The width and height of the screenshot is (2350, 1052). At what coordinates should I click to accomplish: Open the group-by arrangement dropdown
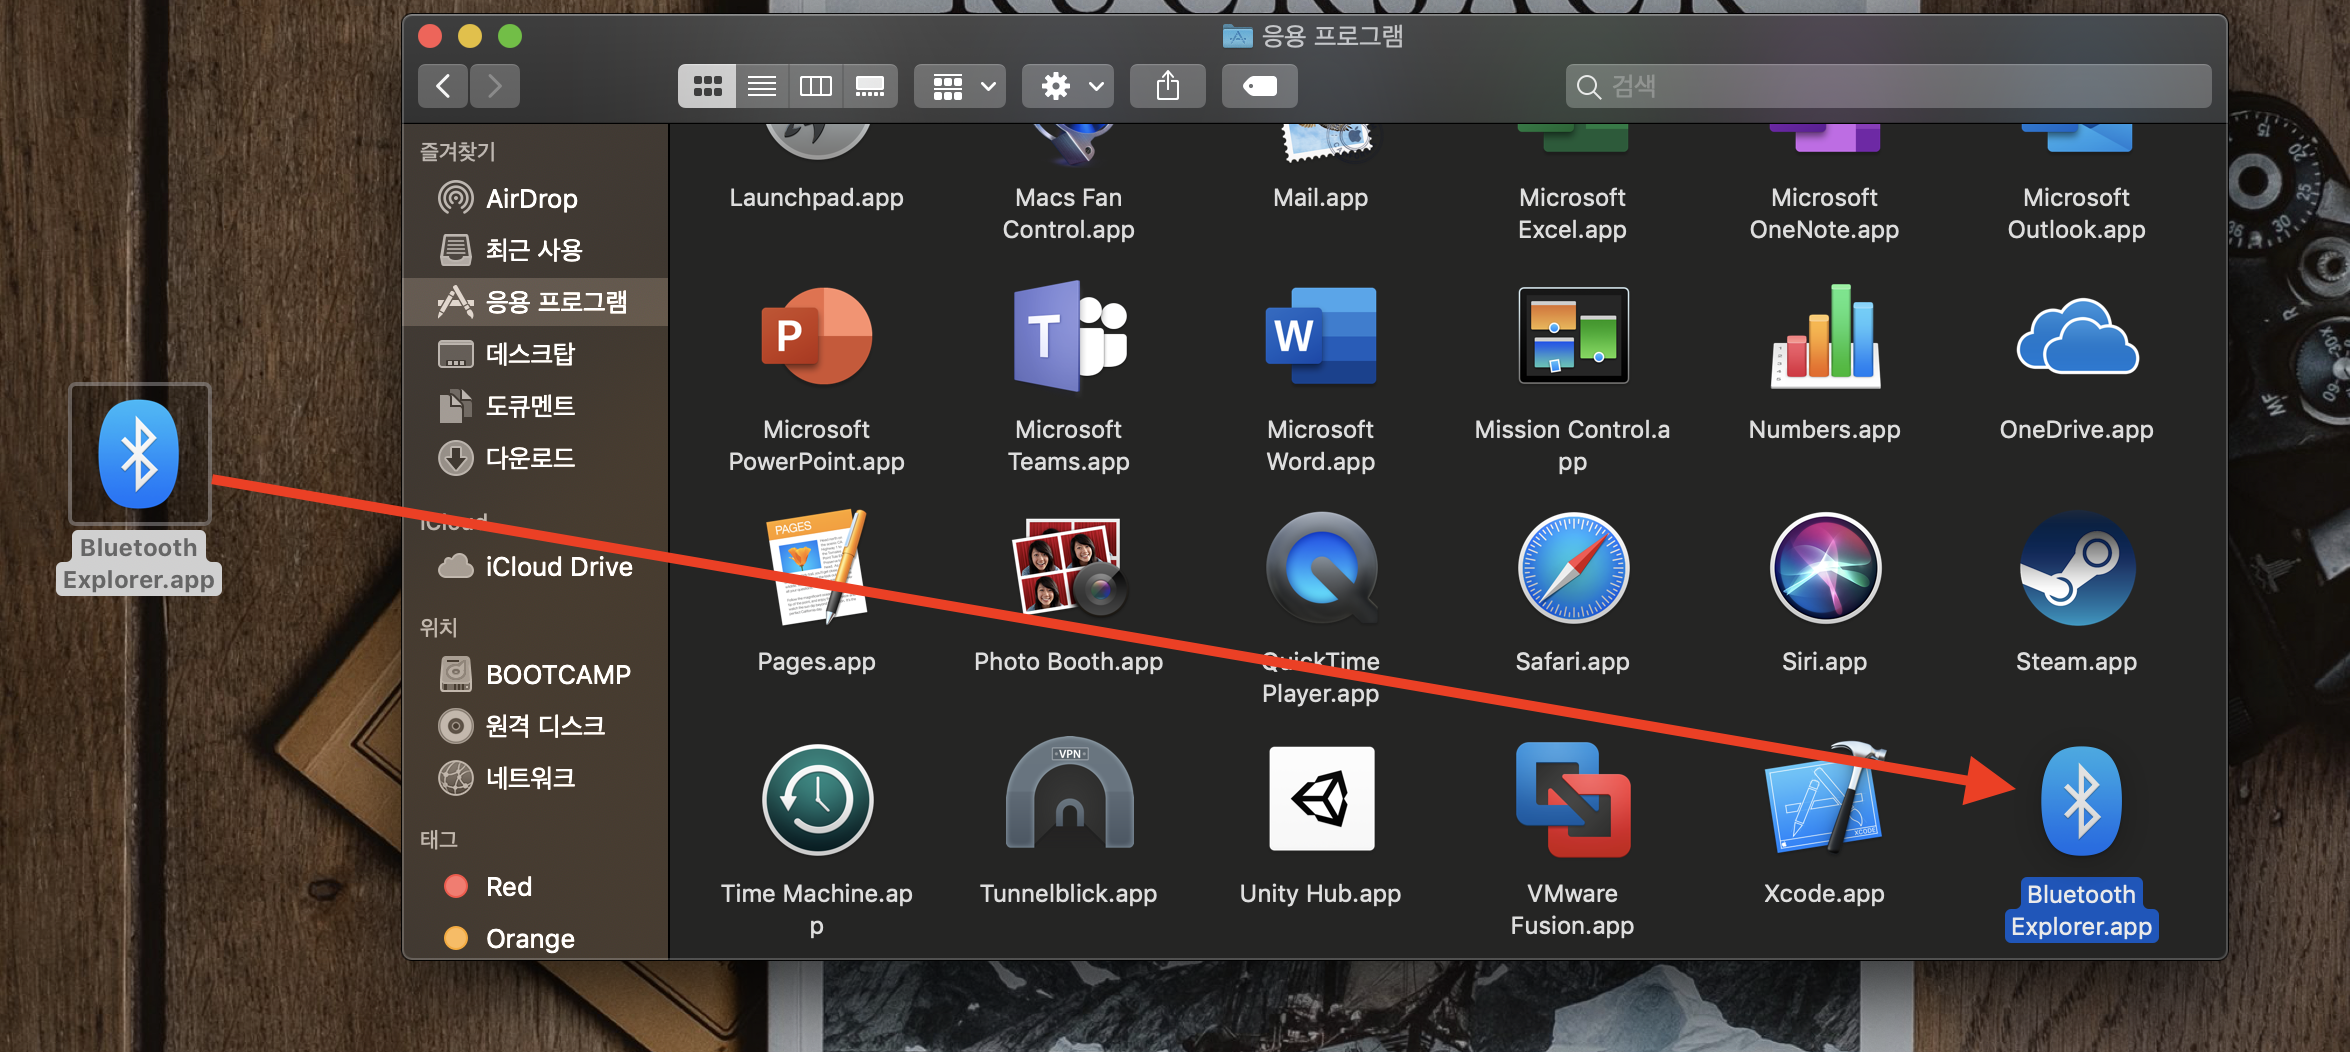click(x=962, y=86)
